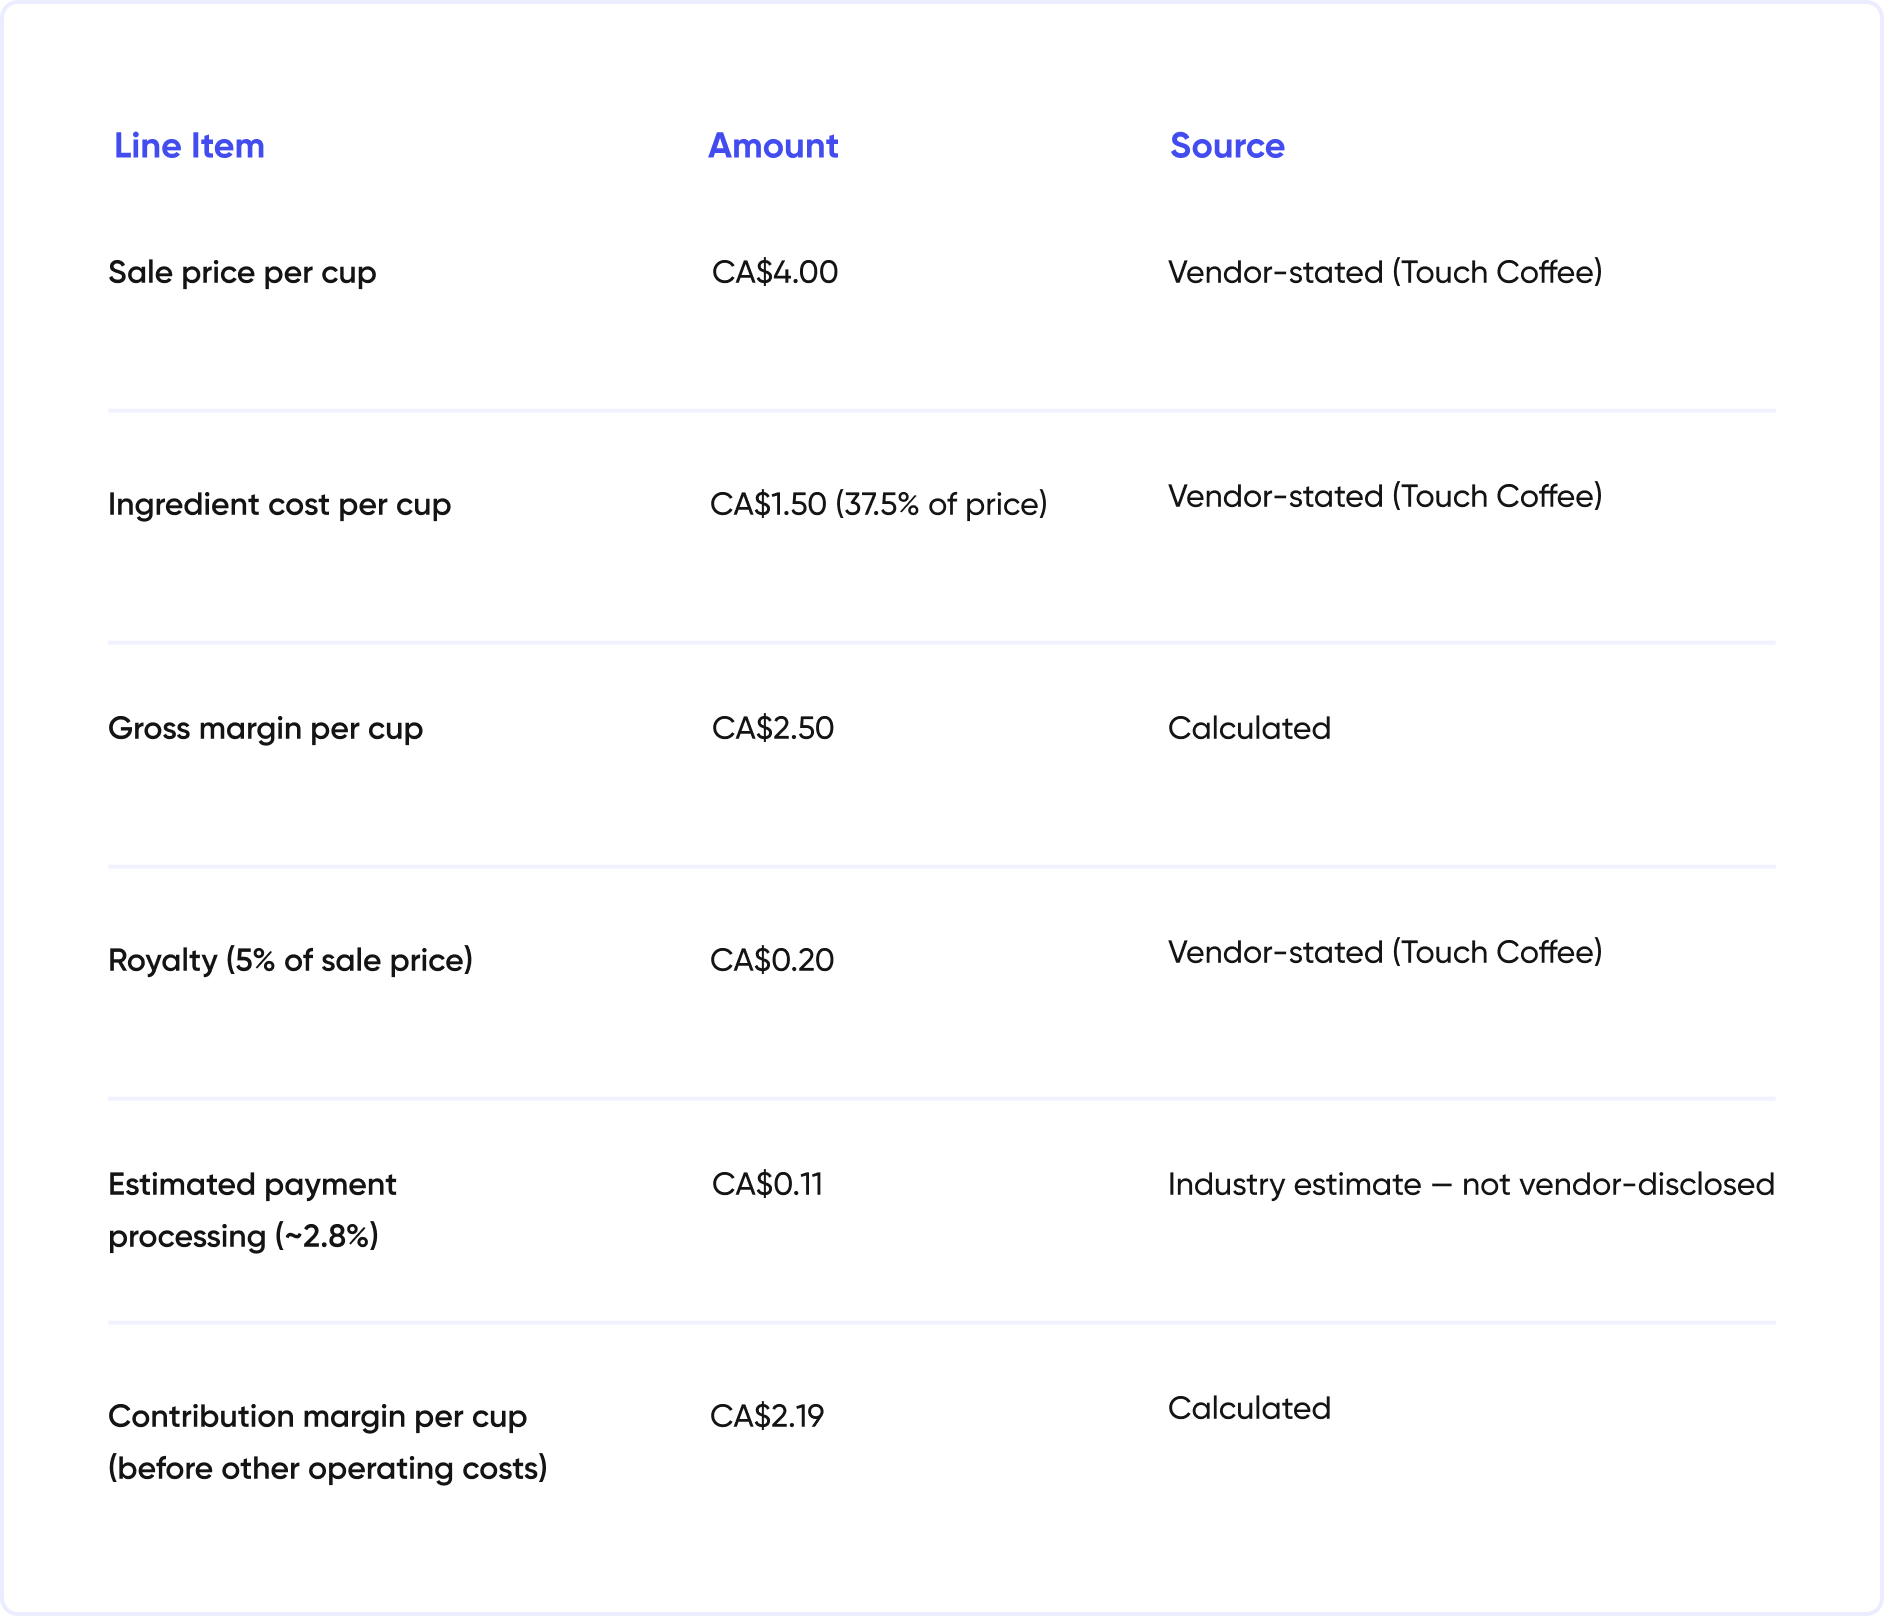Screen dimensions: 1884x1616
Task: Select Calculated source in Contribution margin row
Action: 1249,1408
